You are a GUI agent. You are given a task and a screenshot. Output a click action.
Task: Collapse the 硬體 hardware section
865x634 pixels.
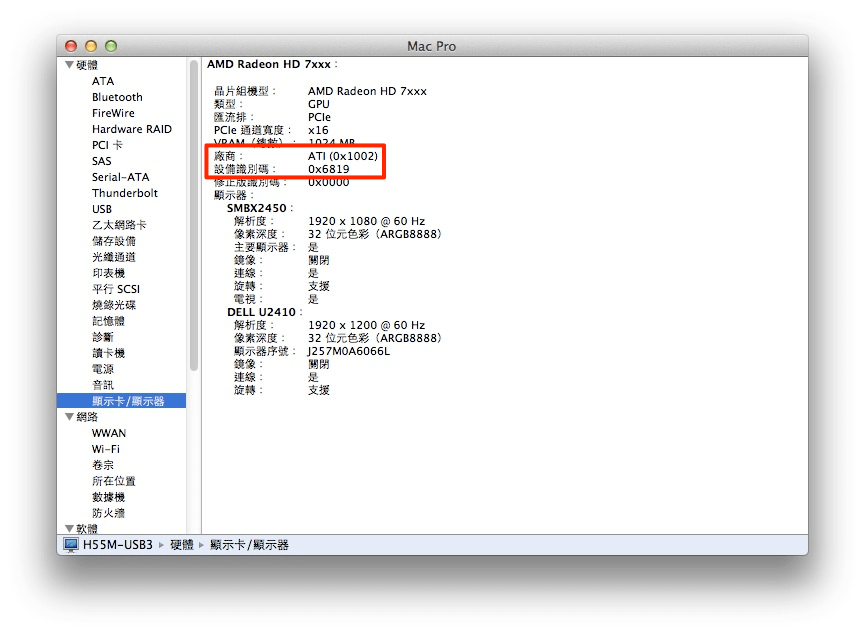[x=70, y=65]
